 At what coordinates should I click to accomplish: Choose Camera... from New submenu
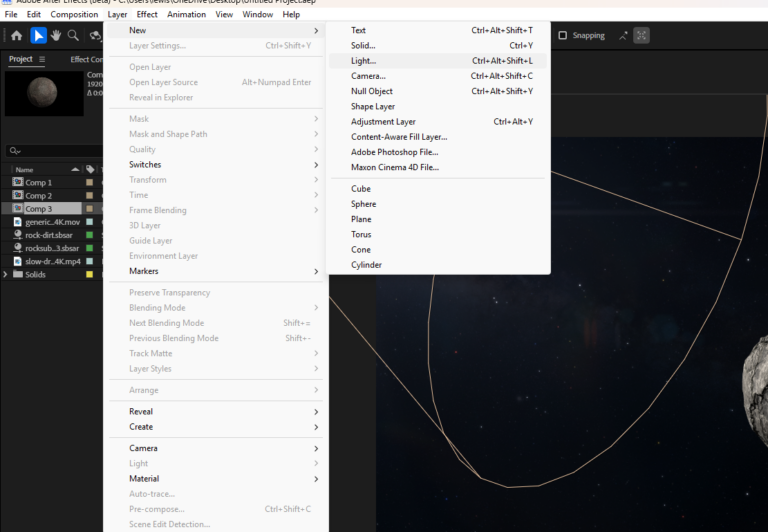click(438, 76)
